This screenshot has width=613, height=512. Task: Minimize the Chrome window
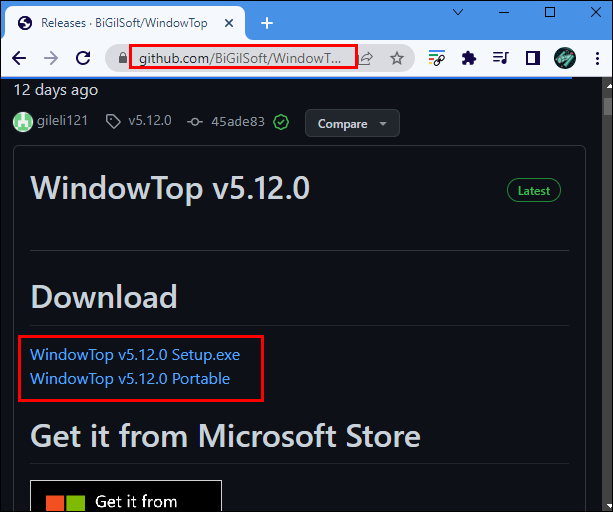(x=504, y=13)
